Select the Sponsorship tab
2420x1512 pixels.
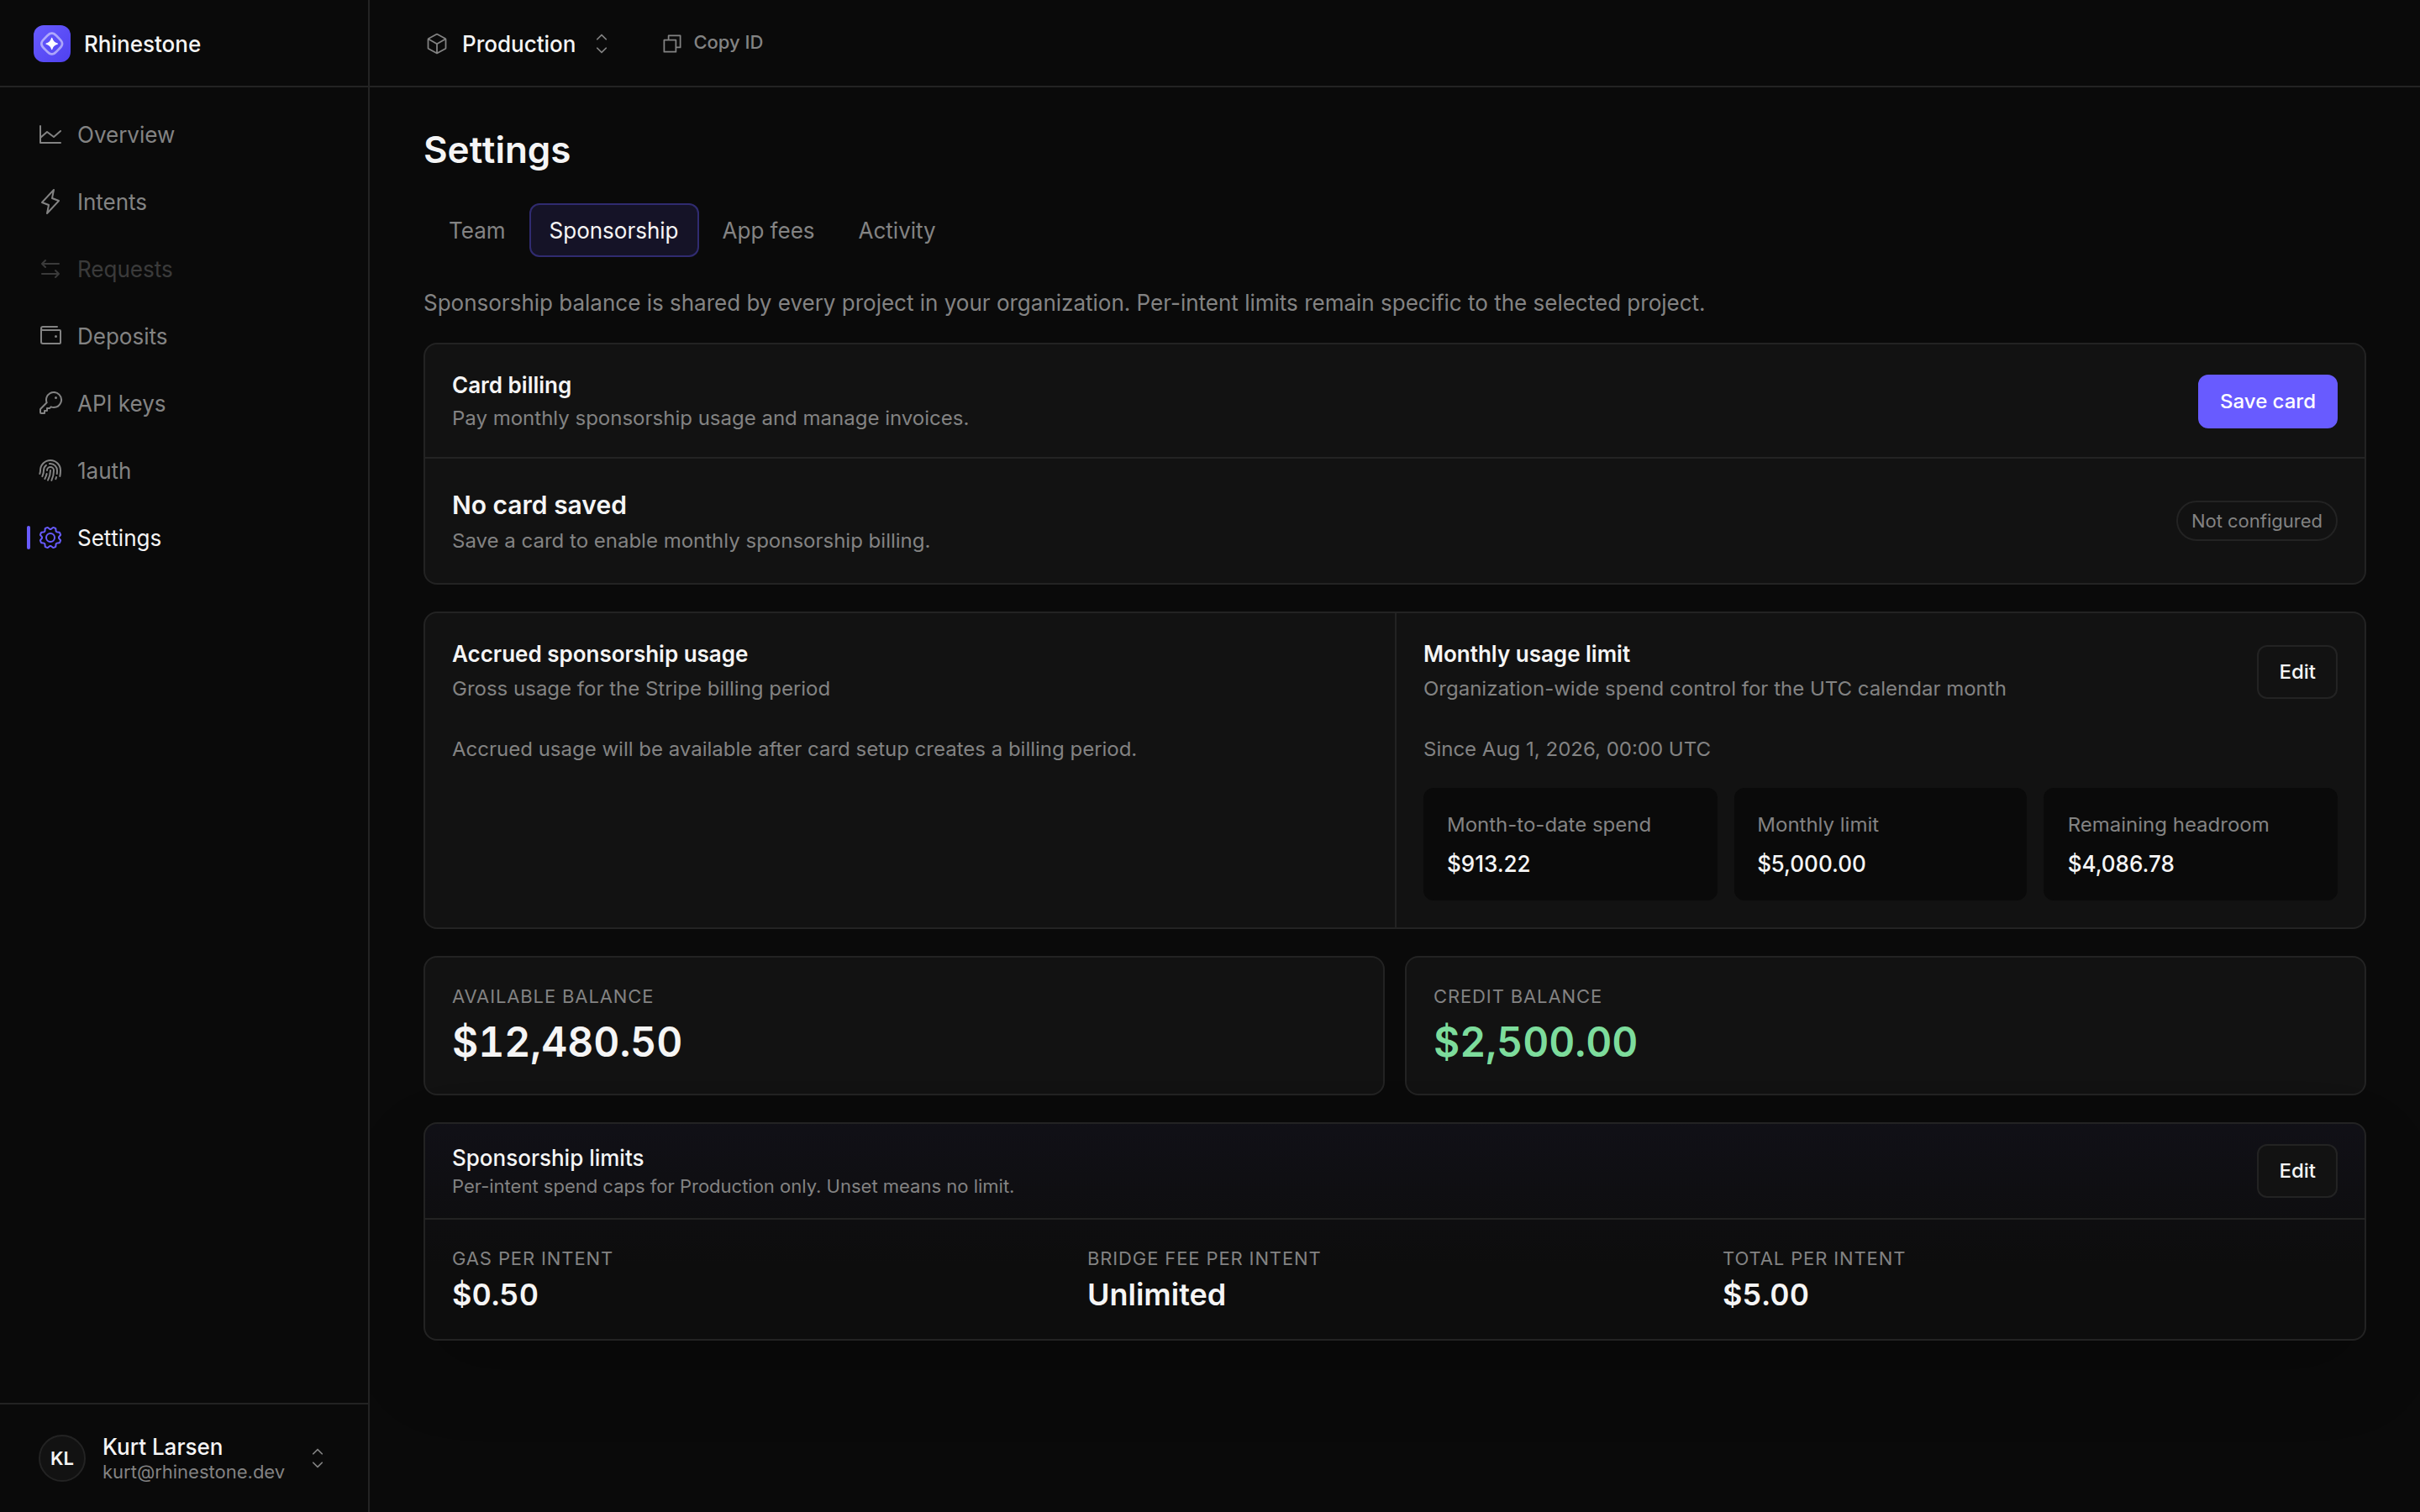(x=614, y=230)
